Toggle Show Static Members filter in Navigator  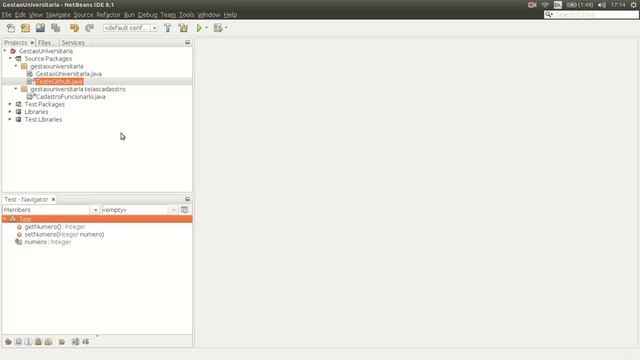(28, 342)
